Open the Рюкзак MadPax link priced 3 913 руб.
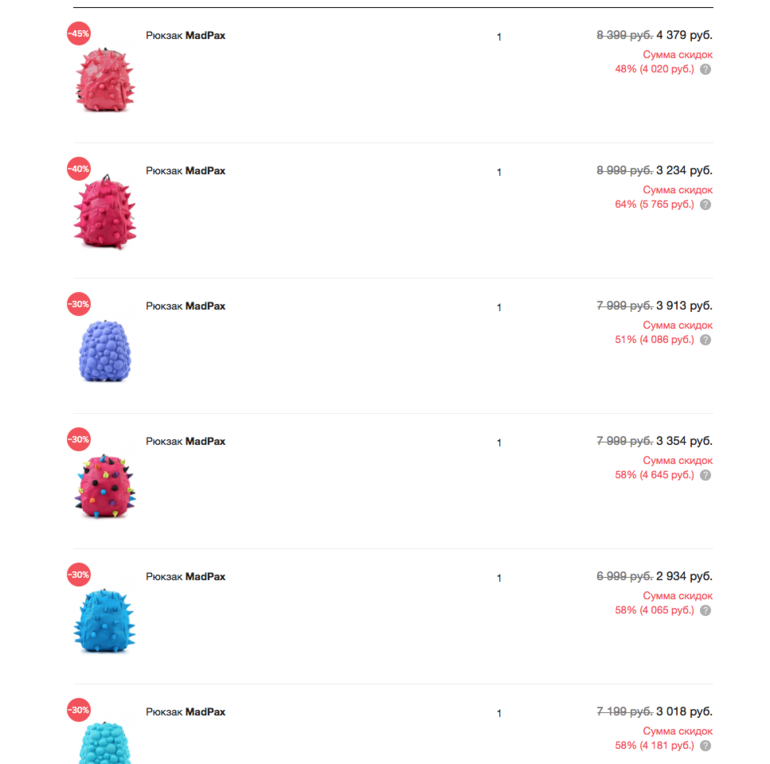The image size is (770, 764). click(186, 306)
